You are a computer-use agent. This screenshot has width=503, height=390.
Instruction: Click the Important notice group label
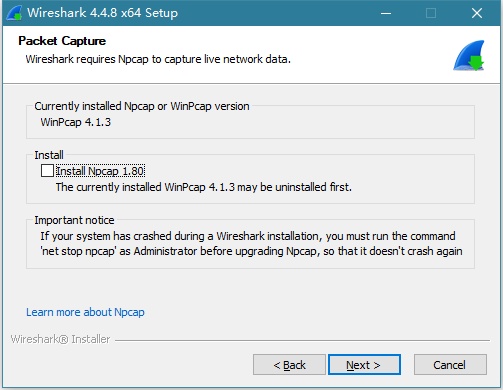(74, 220)
